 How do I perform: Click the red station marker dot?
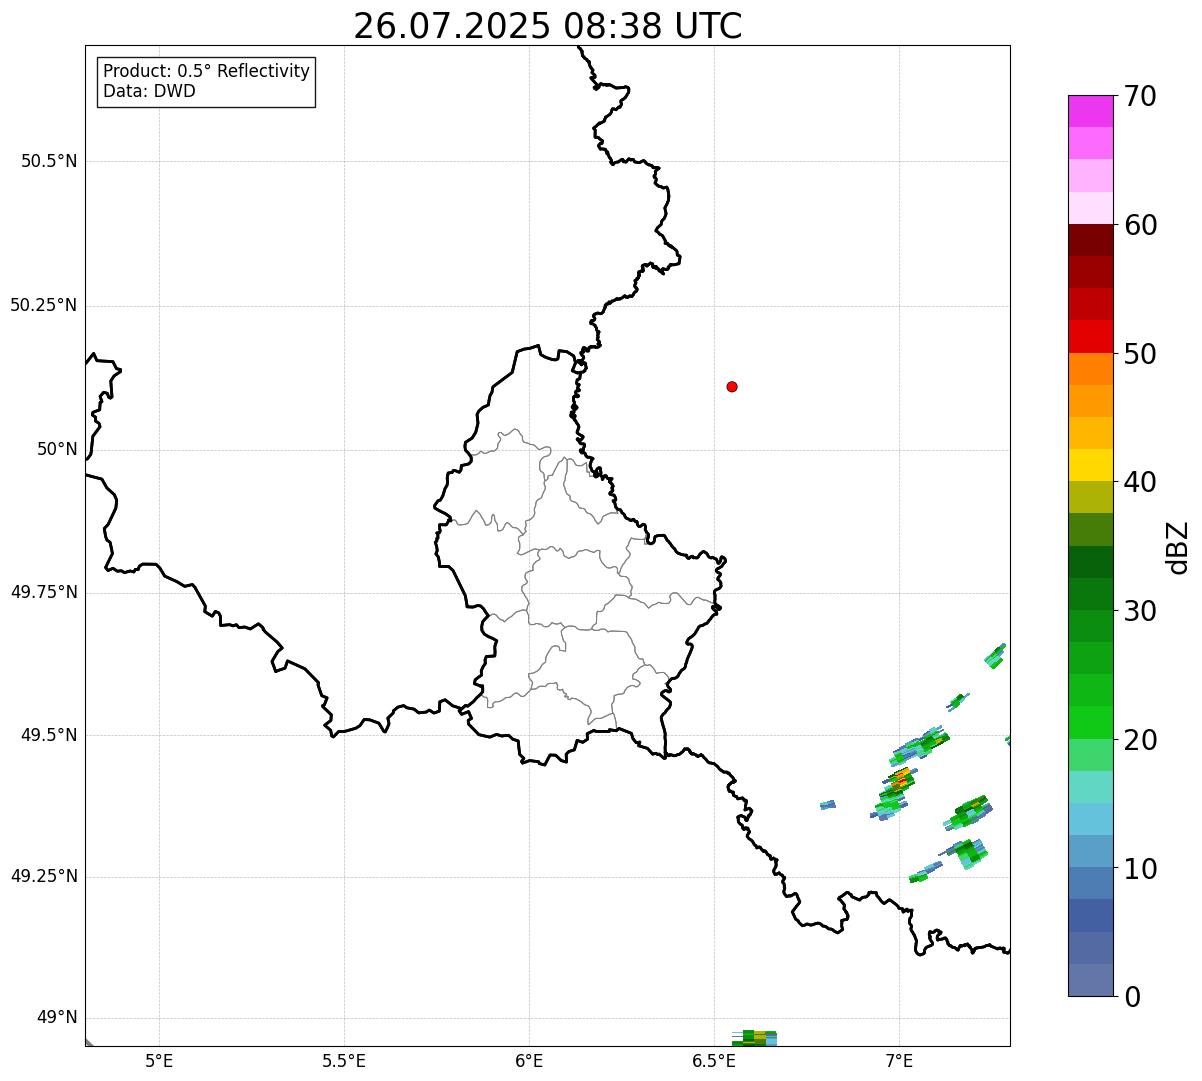click(x=732, y=386)
